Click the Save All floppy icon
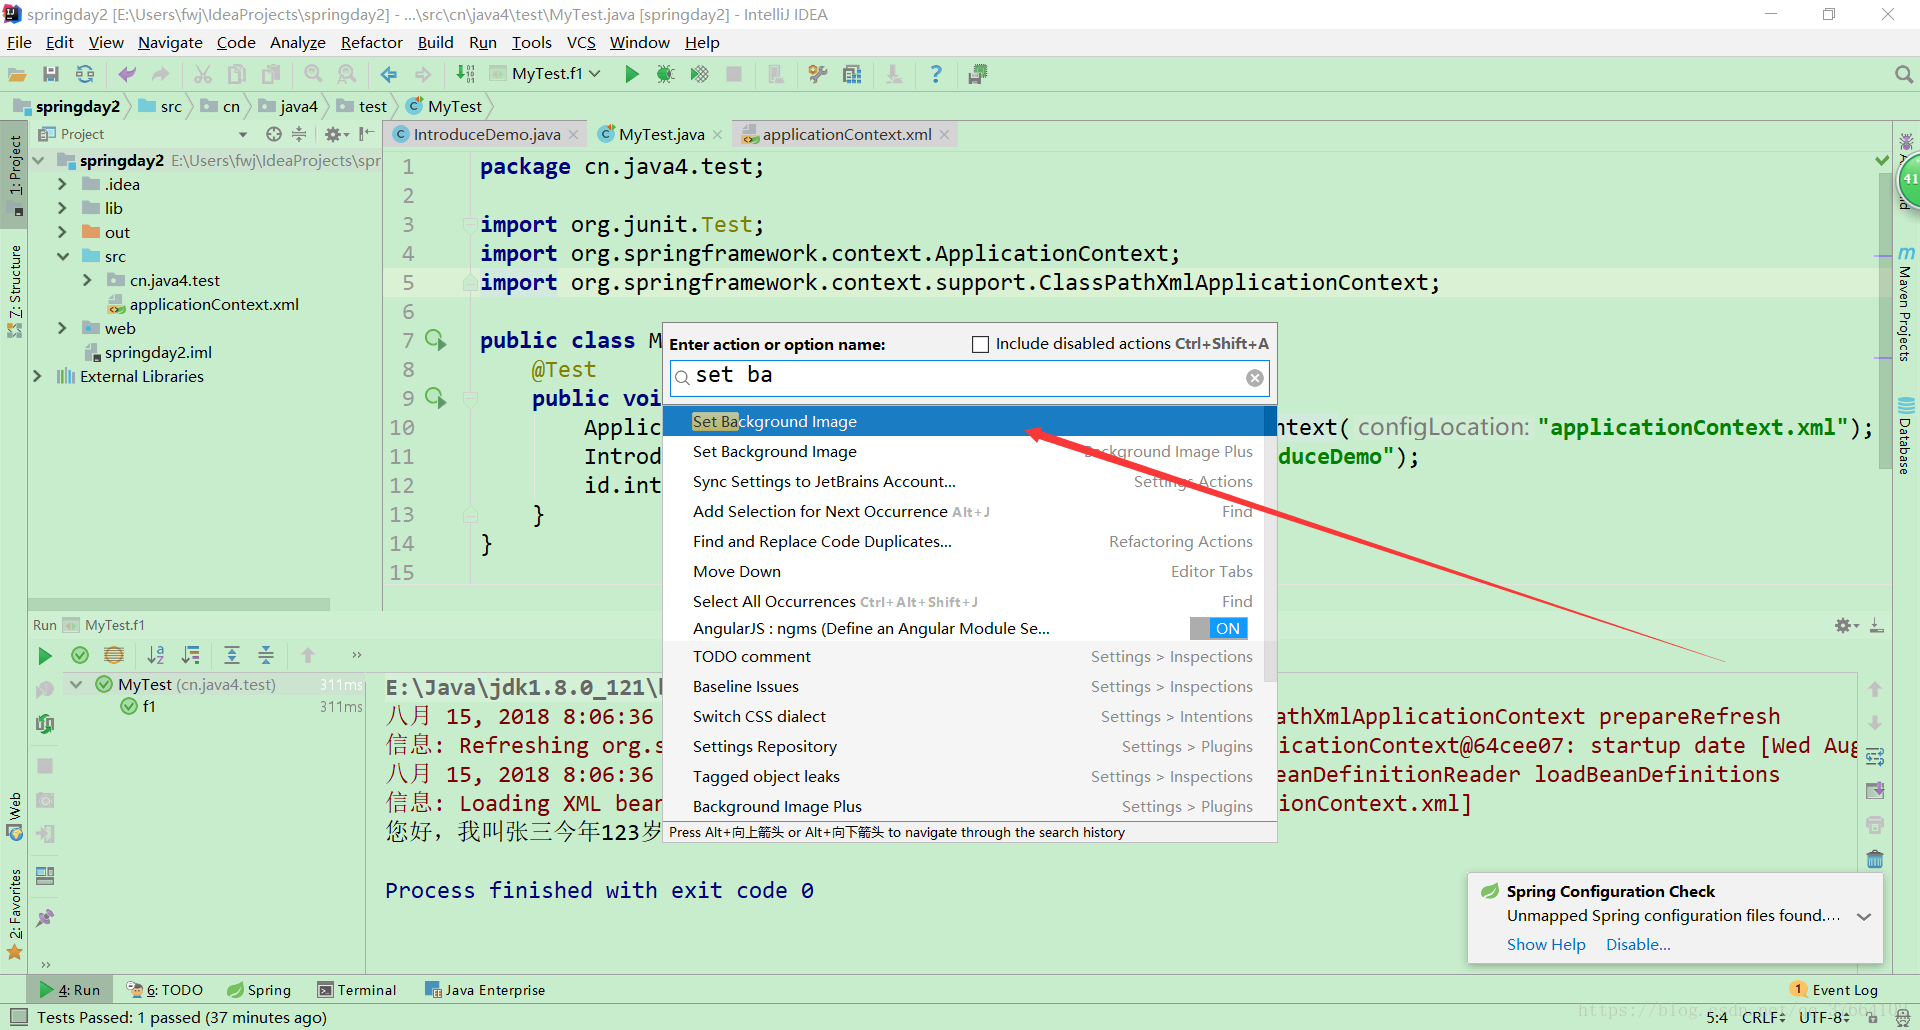The width and height of the screenshot is (1920, 1030). [51, 74]
